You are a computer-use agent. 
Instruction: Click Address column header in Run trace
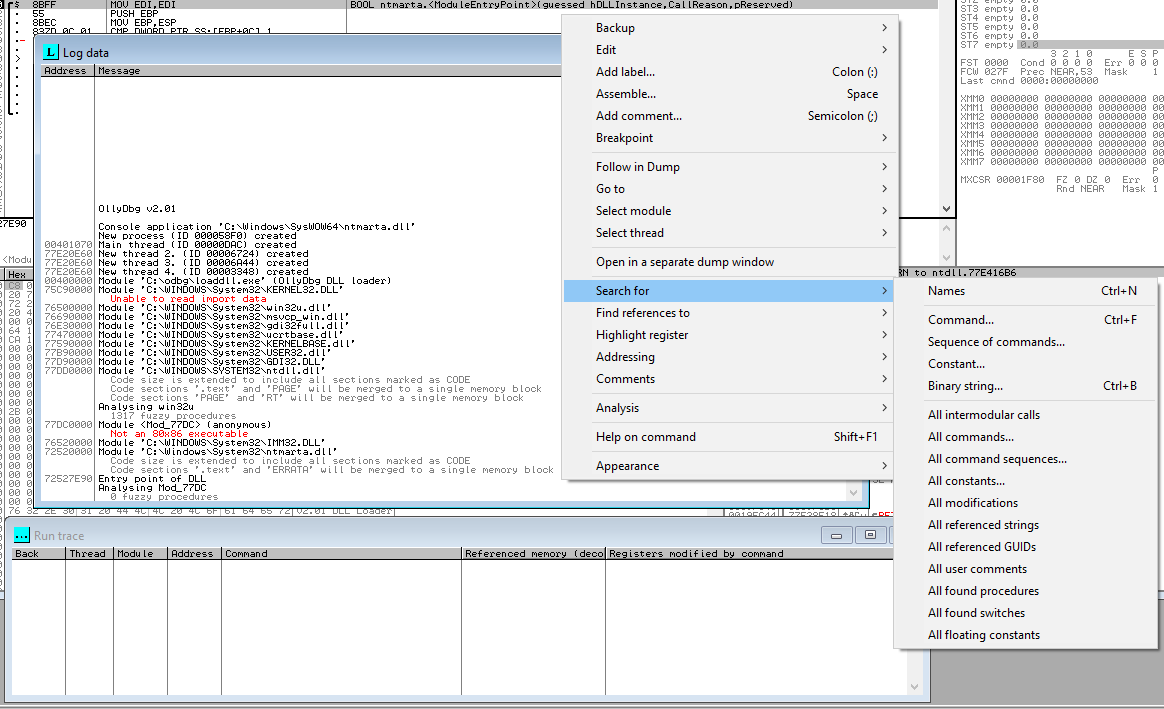194,554
